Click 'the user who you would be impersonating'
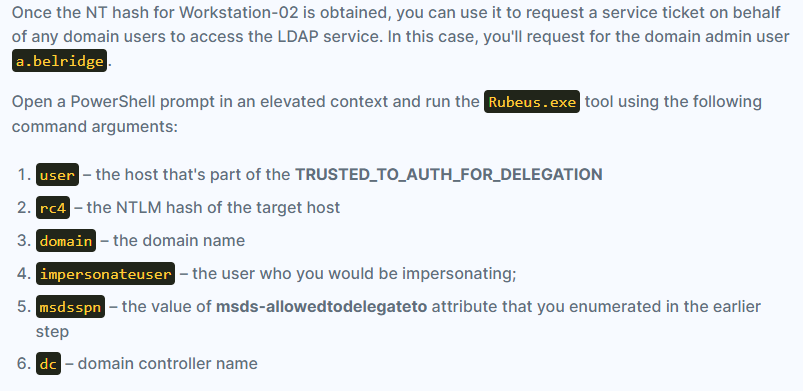Image resolution: width=803 pixels, height=391 pixels. (x=354, y=273)
